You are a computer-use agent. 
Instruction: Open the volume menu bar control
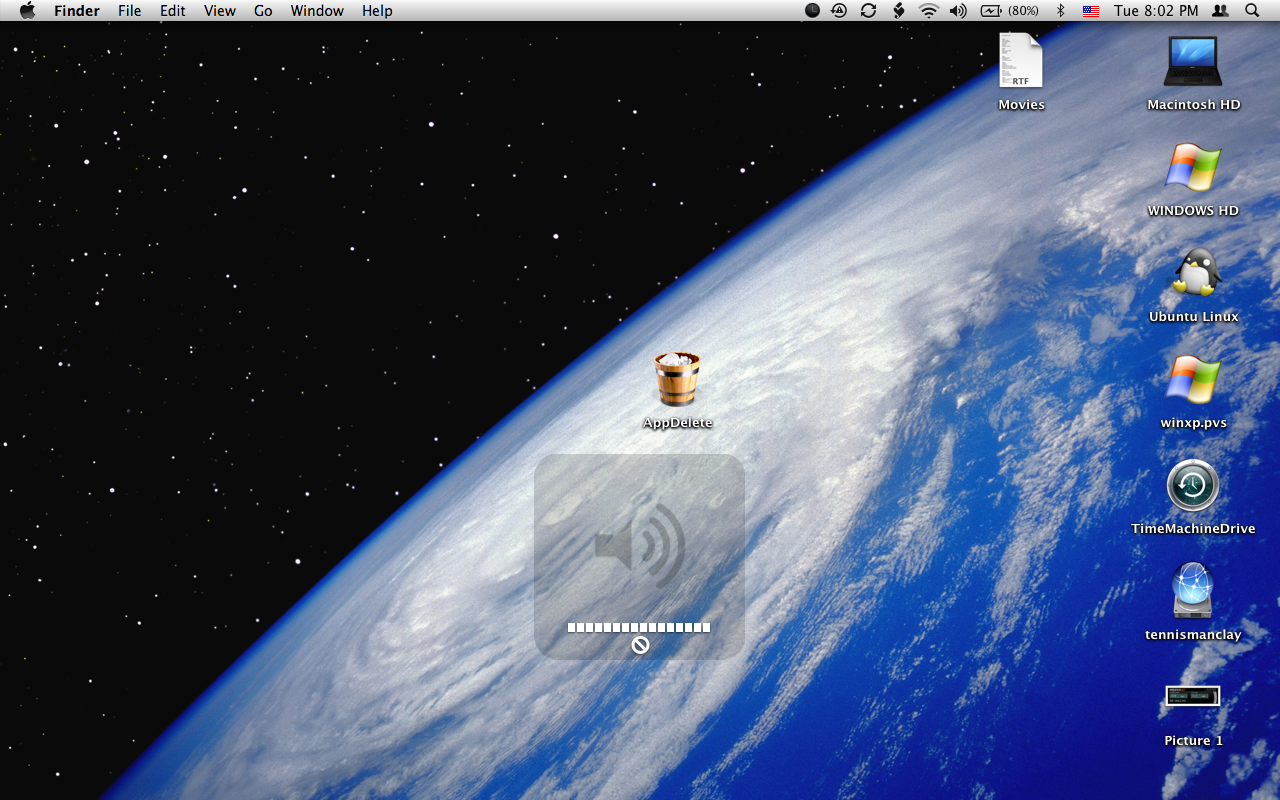click(x=958, y=11)
